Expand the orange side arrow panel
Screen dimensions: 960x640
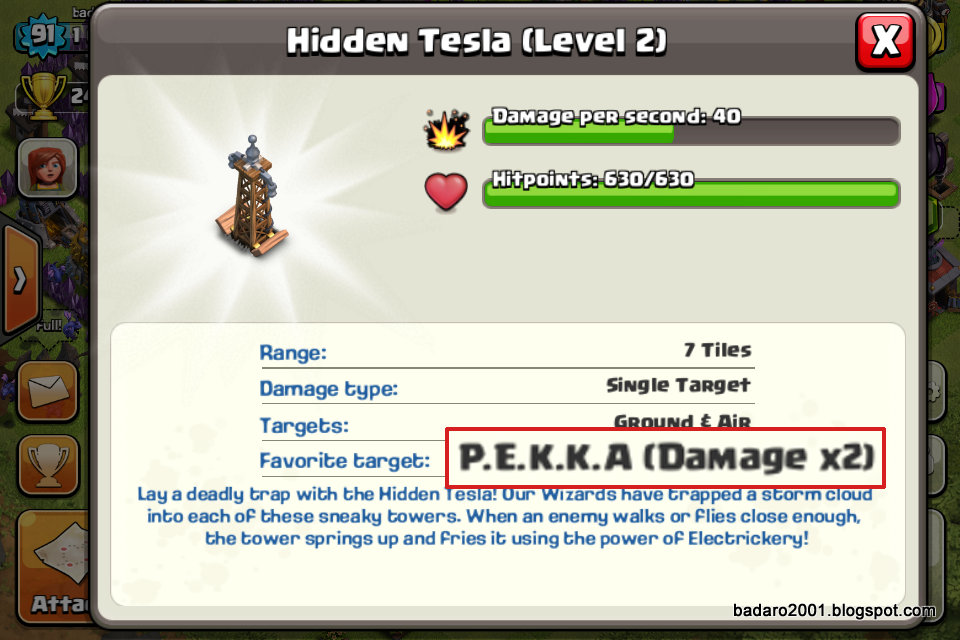(21, 280)
